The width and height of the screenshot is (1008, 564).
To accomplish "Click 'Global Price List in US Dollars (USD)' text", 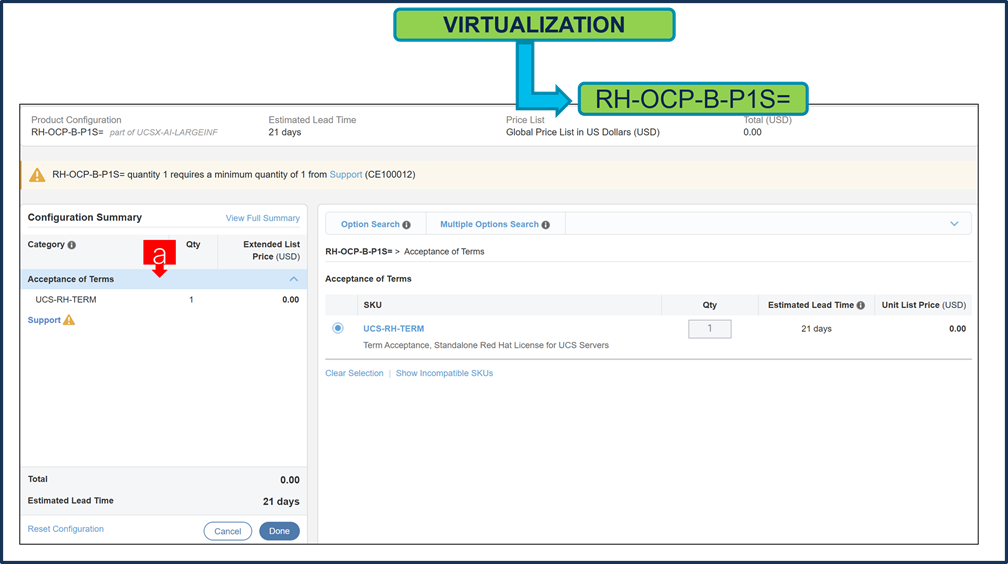I will [x=582, y=132].
